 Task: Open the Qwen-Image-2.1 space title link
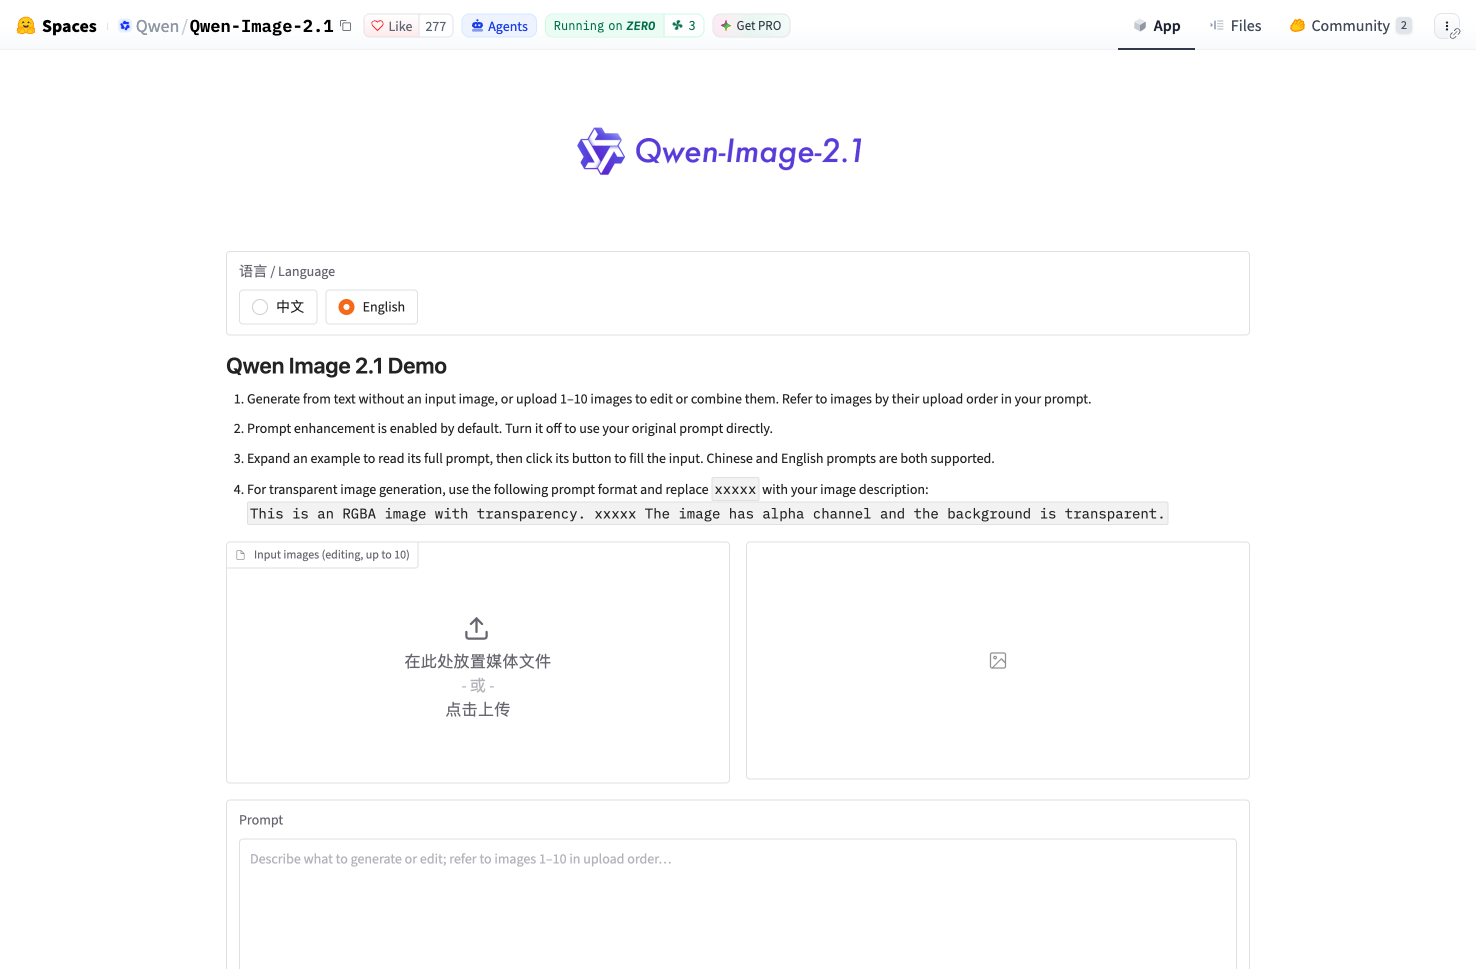[x=262, y=26]
